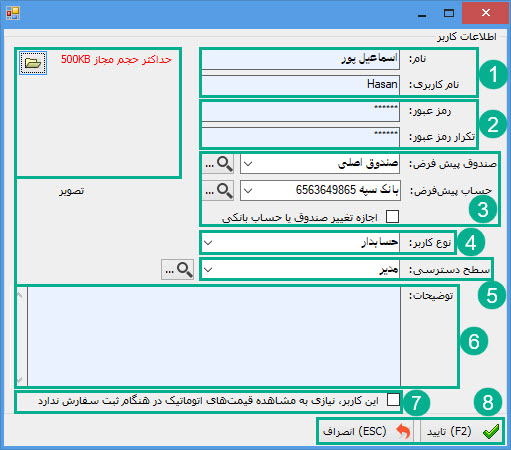Expand the صندوق پیش فرض dropdown

pyautogui.click(x=248, y=164)
